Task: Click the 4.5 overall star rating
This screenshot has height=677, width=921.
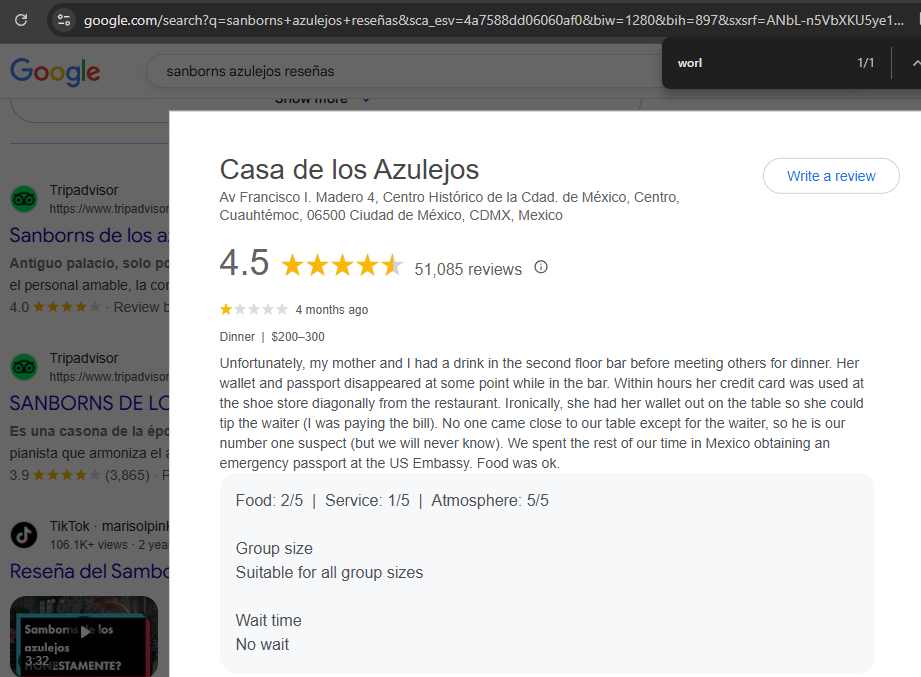Action: pyautogui.click(x=342, y=265)
